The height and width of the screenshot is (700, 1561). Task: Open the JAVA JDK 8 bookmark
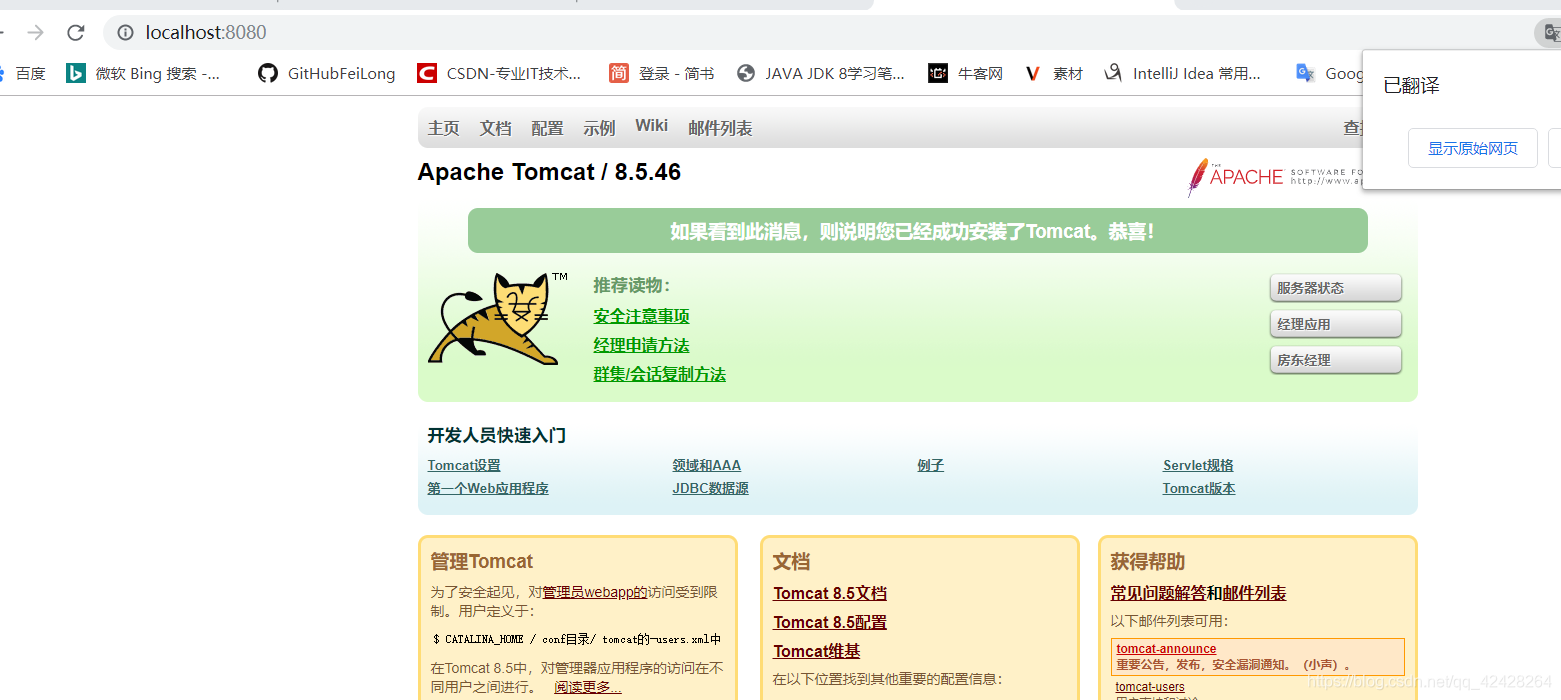821,73
